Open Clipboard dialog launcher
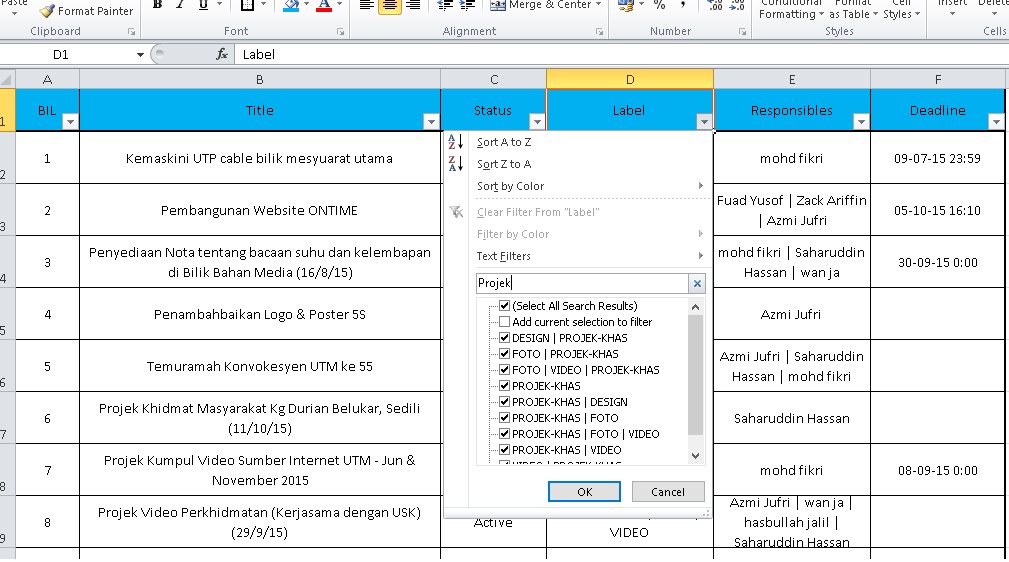This screenshot has height=562, width=1009. point(131,32)
